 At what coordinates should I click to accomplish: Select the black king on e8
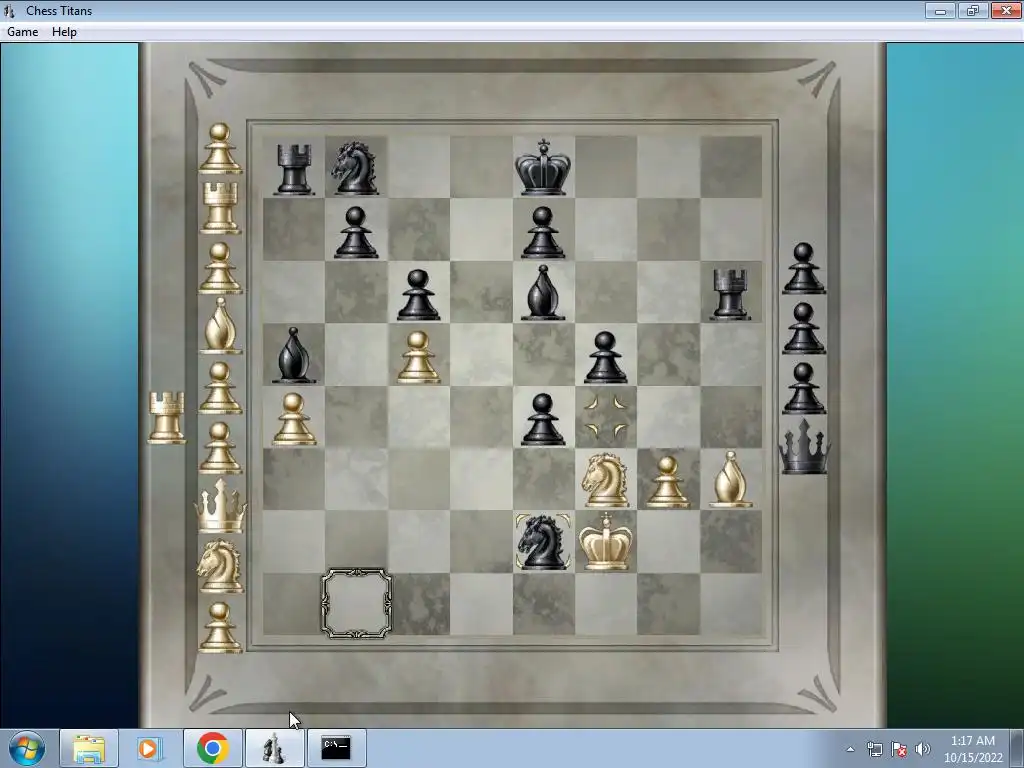(543, 167)
